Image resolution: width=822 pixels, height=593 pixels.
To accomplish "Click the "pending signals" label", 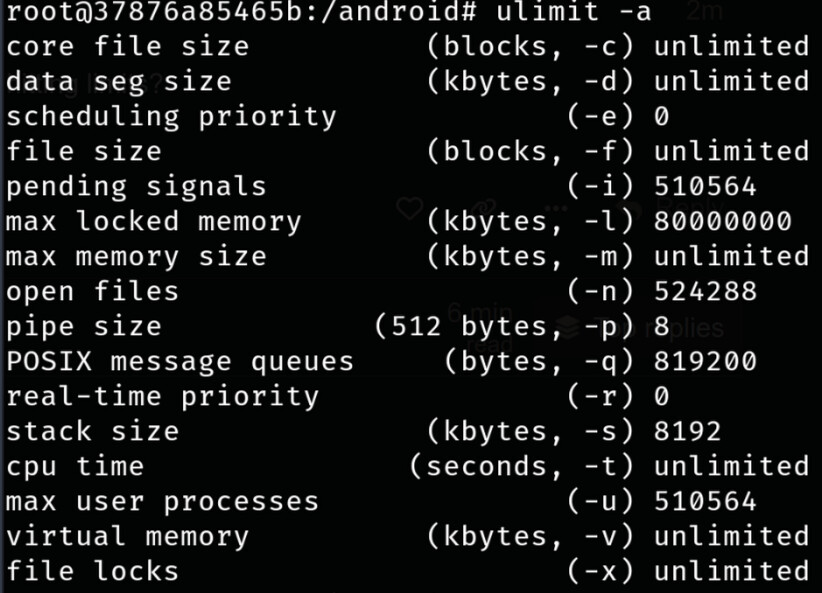I will click(x=136, y=186).
